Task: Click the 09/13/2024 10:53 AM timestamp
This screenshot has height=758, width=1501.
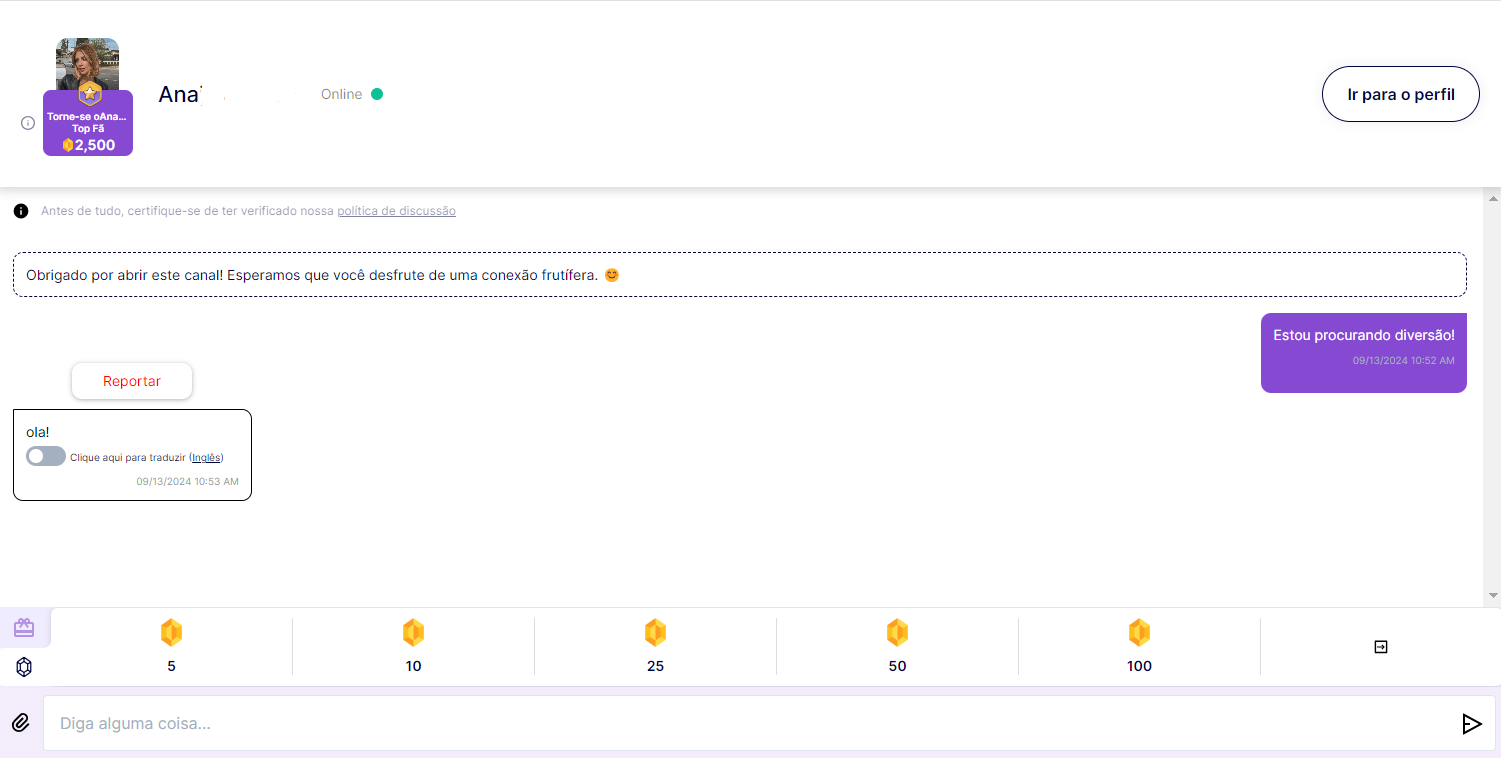Action: [x=187, y=481]
